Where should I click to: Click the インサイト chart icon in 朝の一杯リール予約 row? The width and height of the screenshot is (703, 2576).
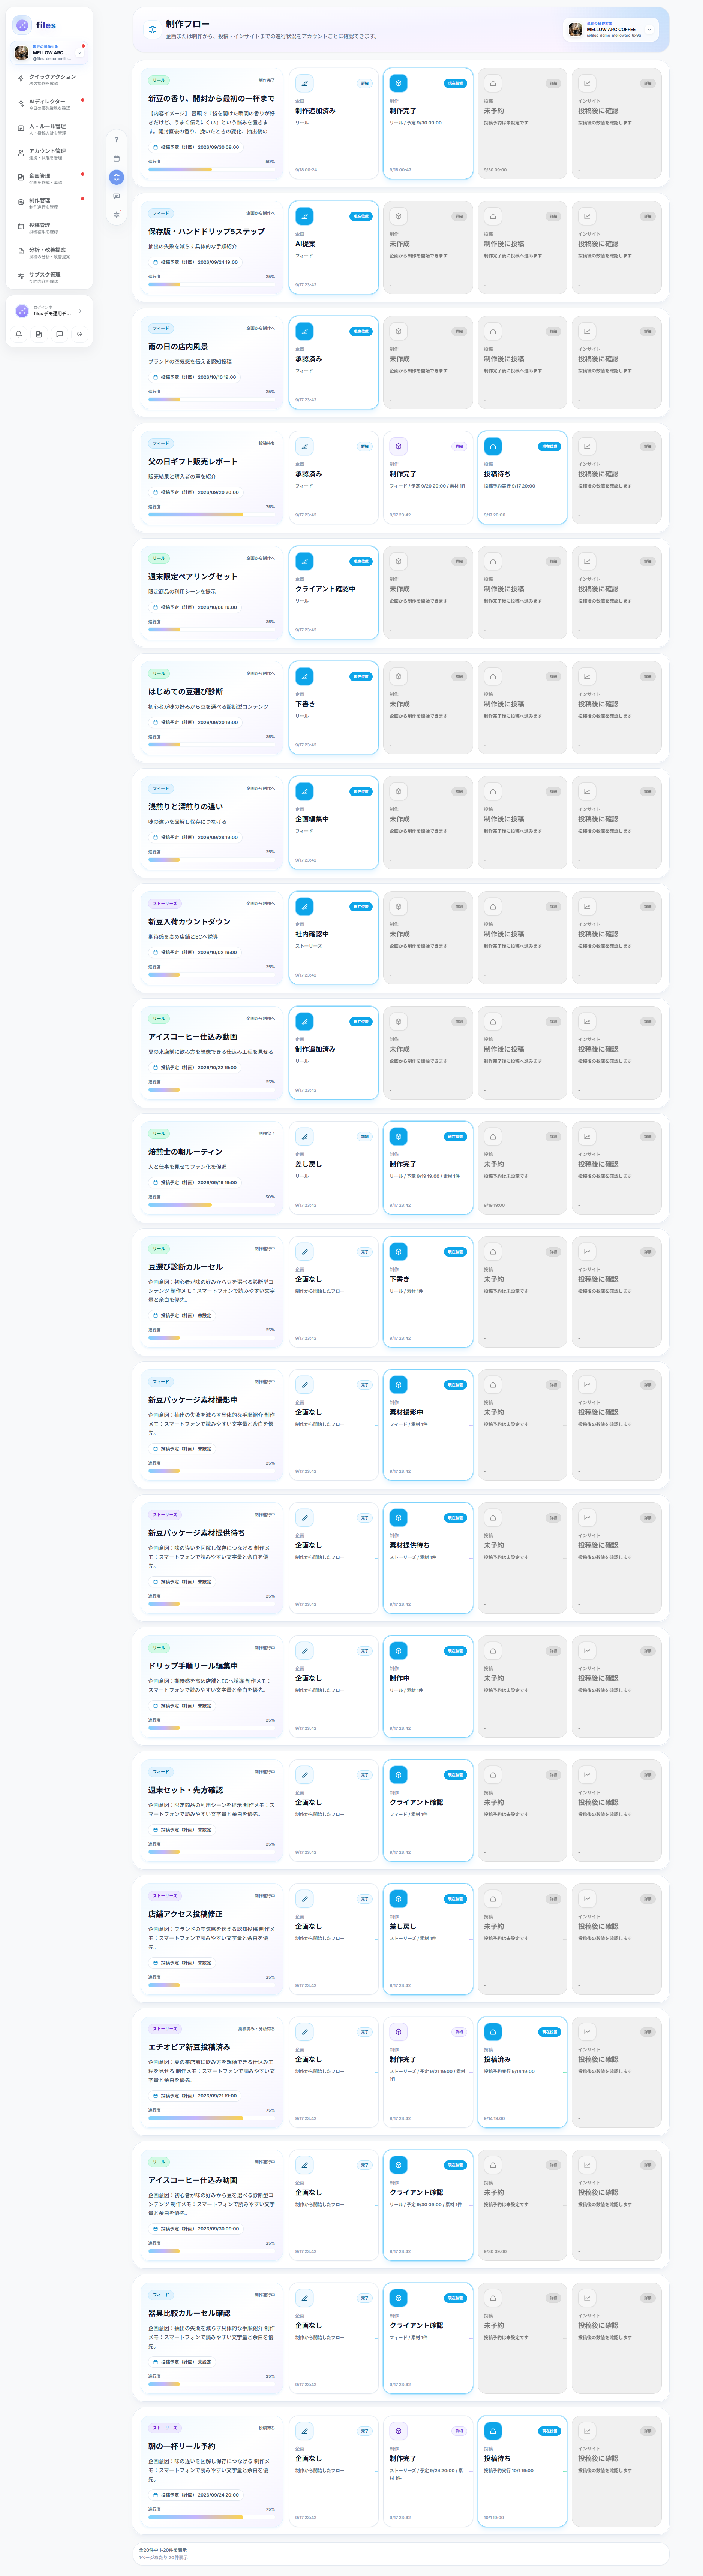click(x=587, y=2431)
